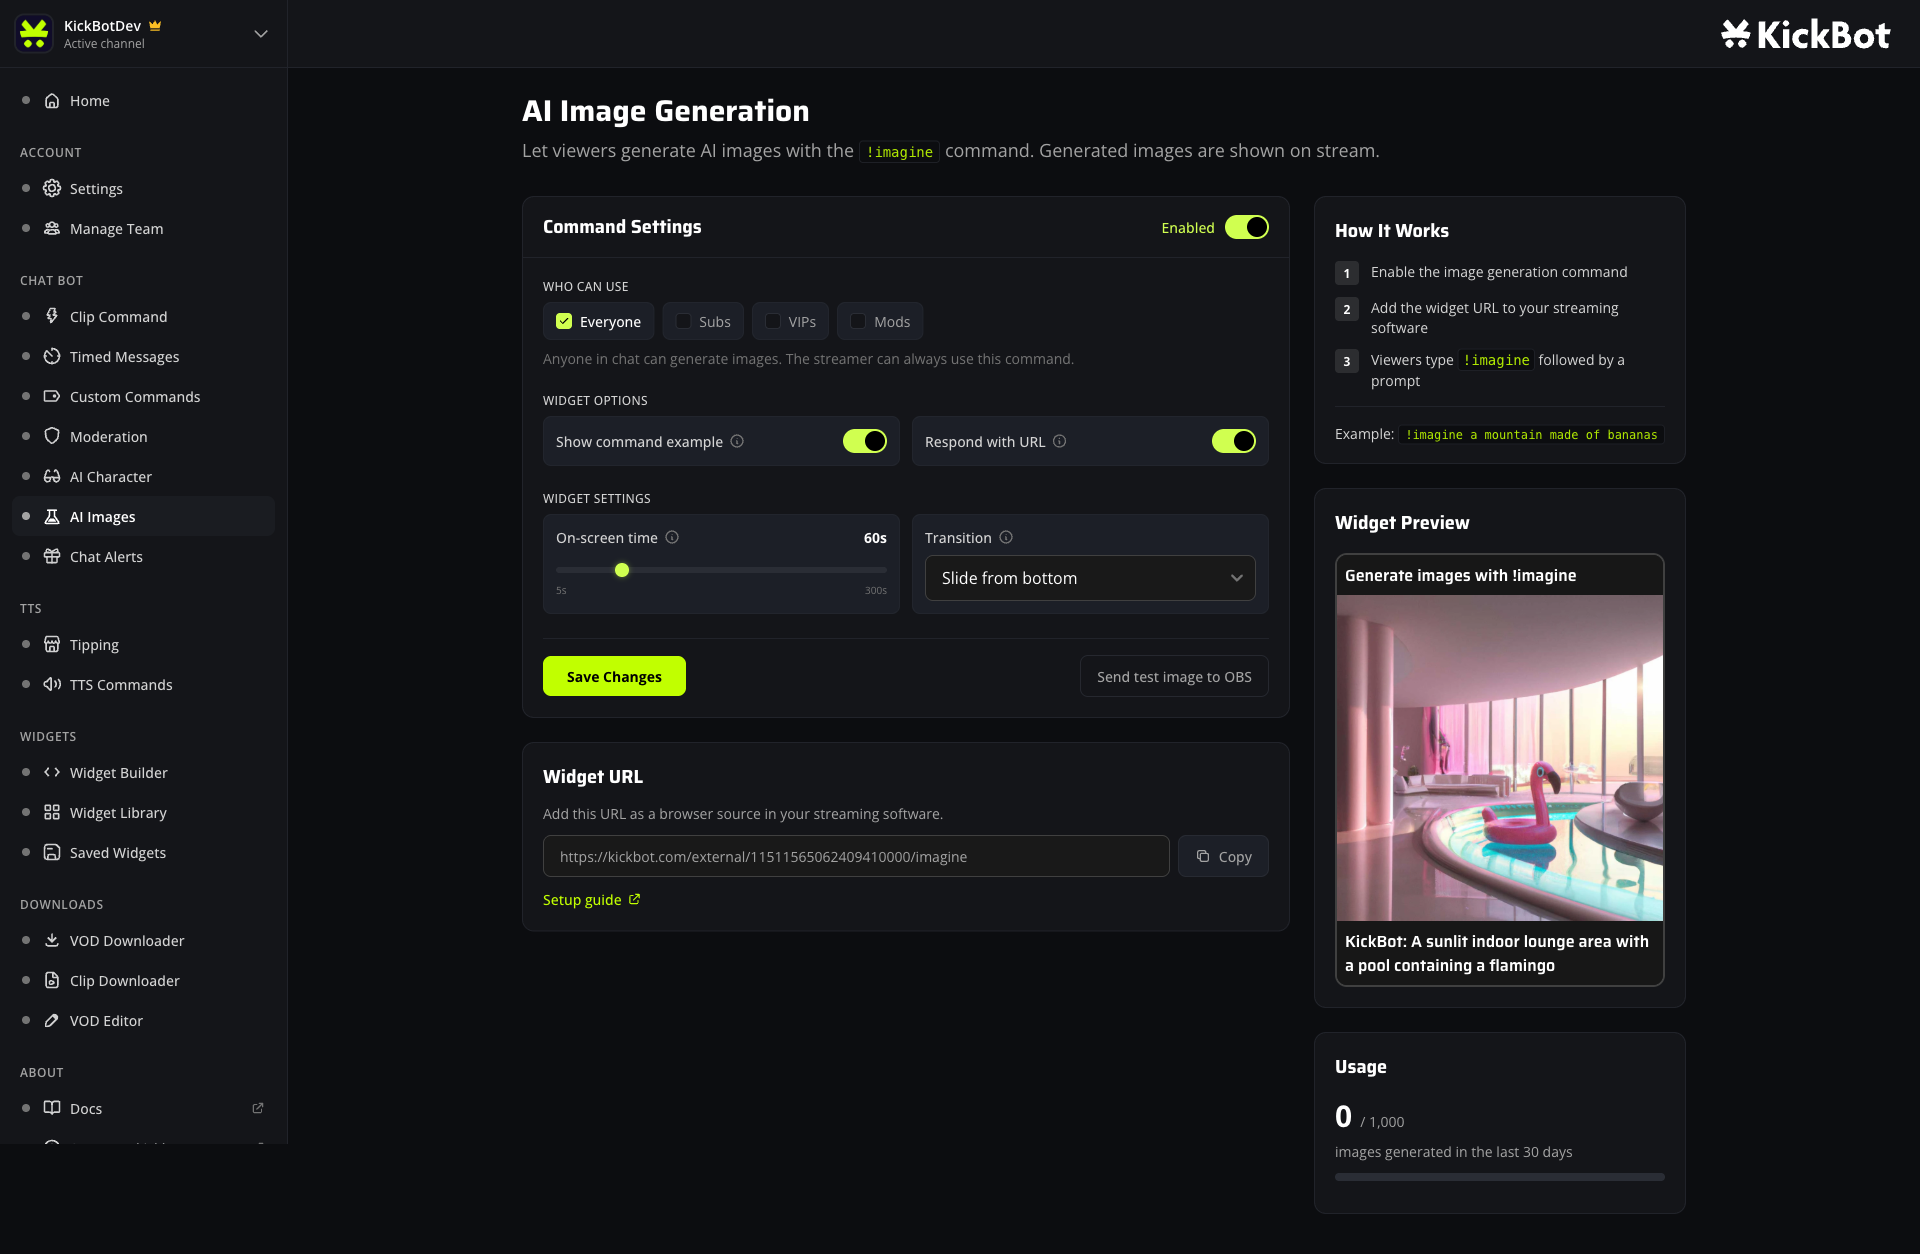Expand the KickBotDev channel switcher chevron

(261, 34)
